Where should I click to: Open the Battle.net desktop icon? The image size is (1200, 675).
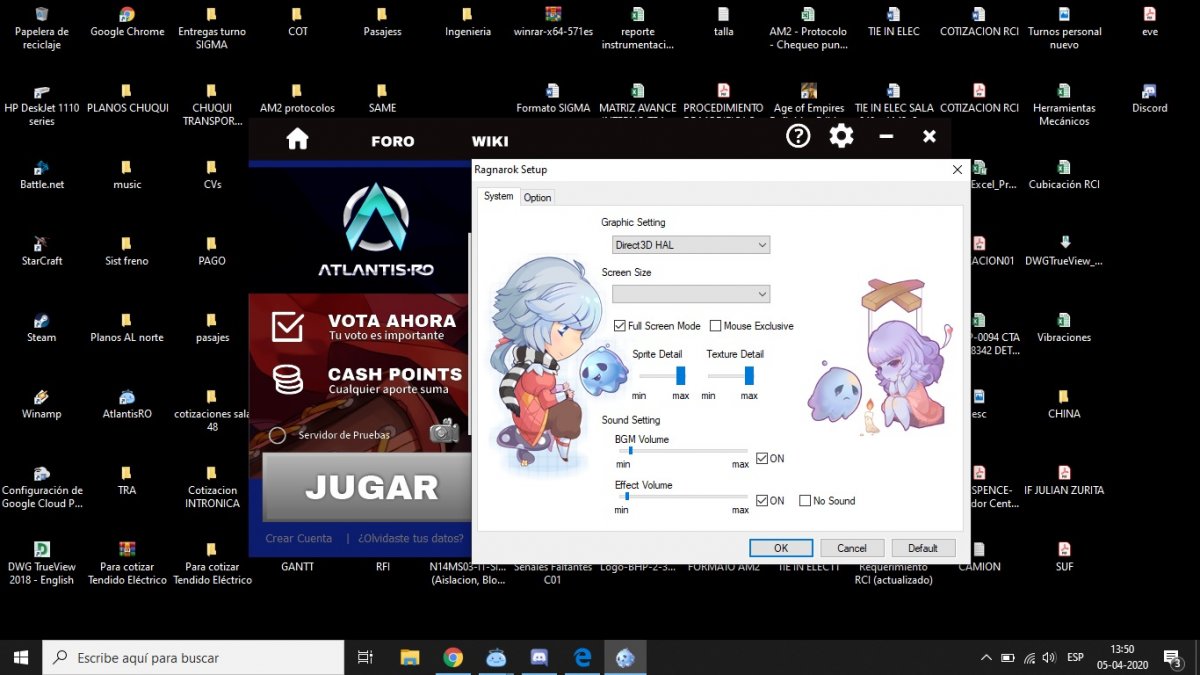point(41,168)
